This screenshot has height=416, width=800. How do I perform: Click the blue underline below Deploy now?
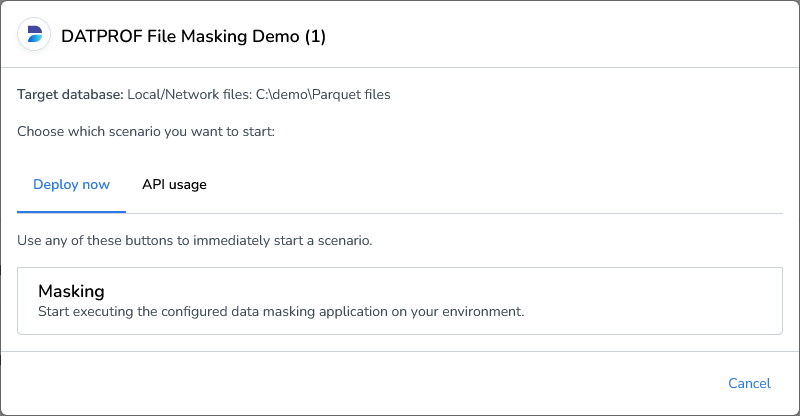[71, 212]
